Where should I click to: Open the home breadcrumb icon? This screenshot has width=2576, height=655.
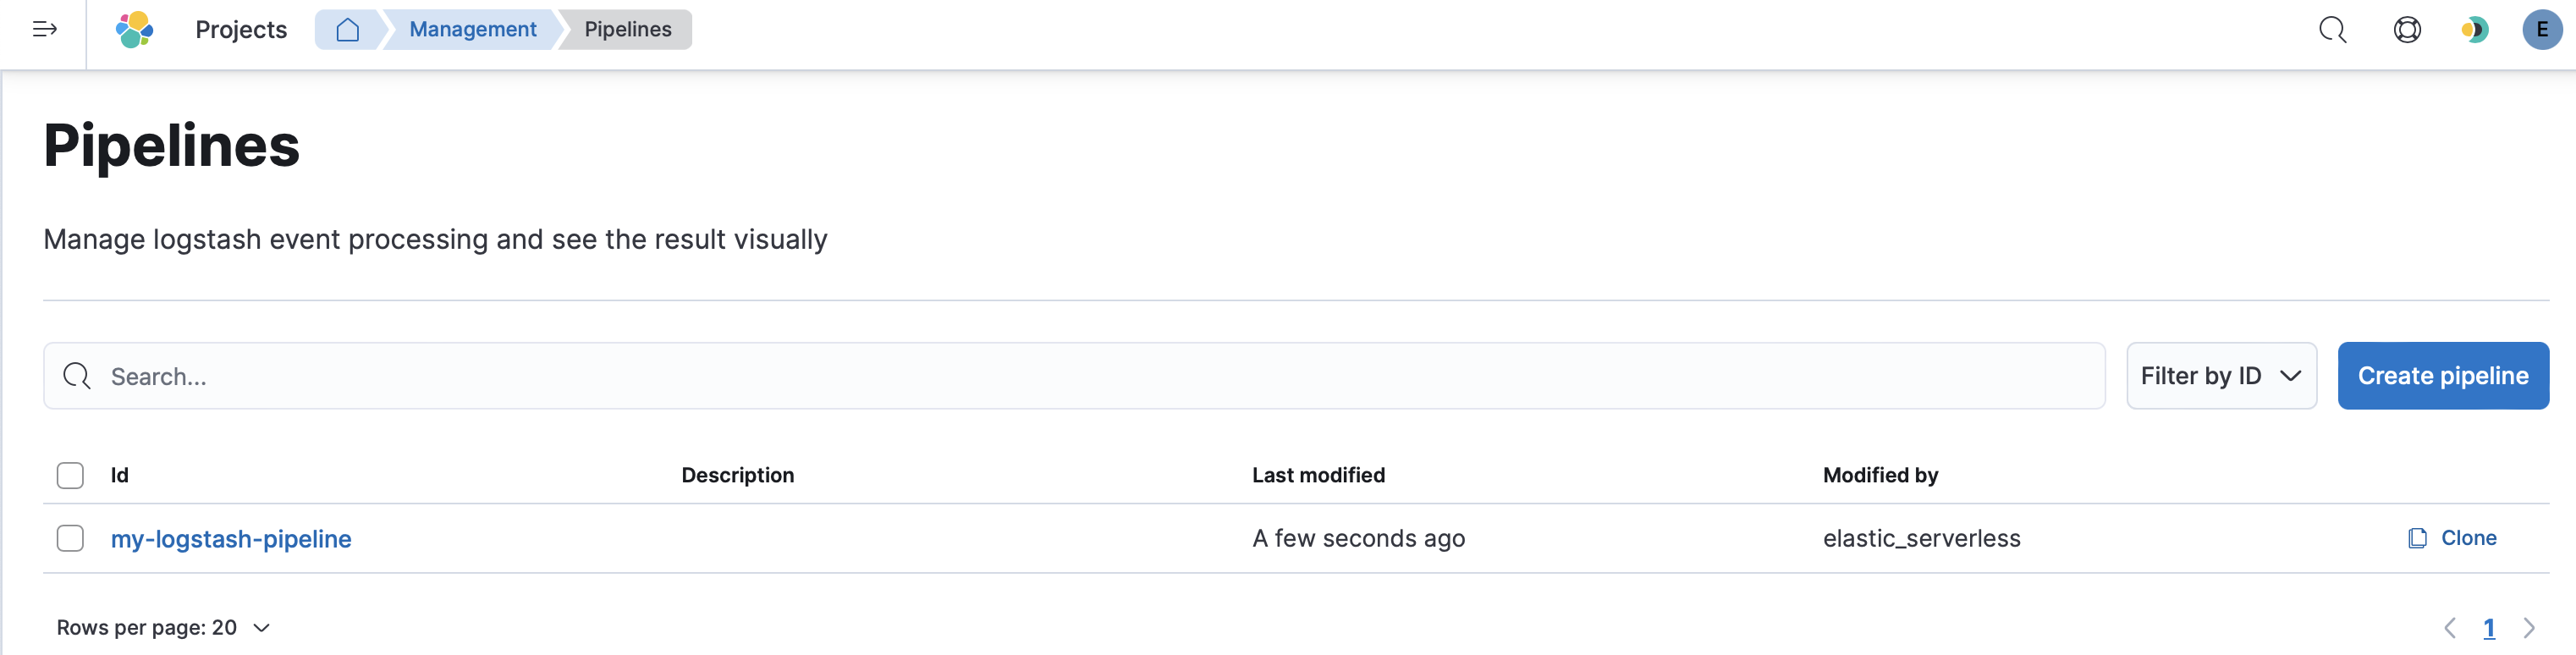pyautogui.click(x=348, y=30)
